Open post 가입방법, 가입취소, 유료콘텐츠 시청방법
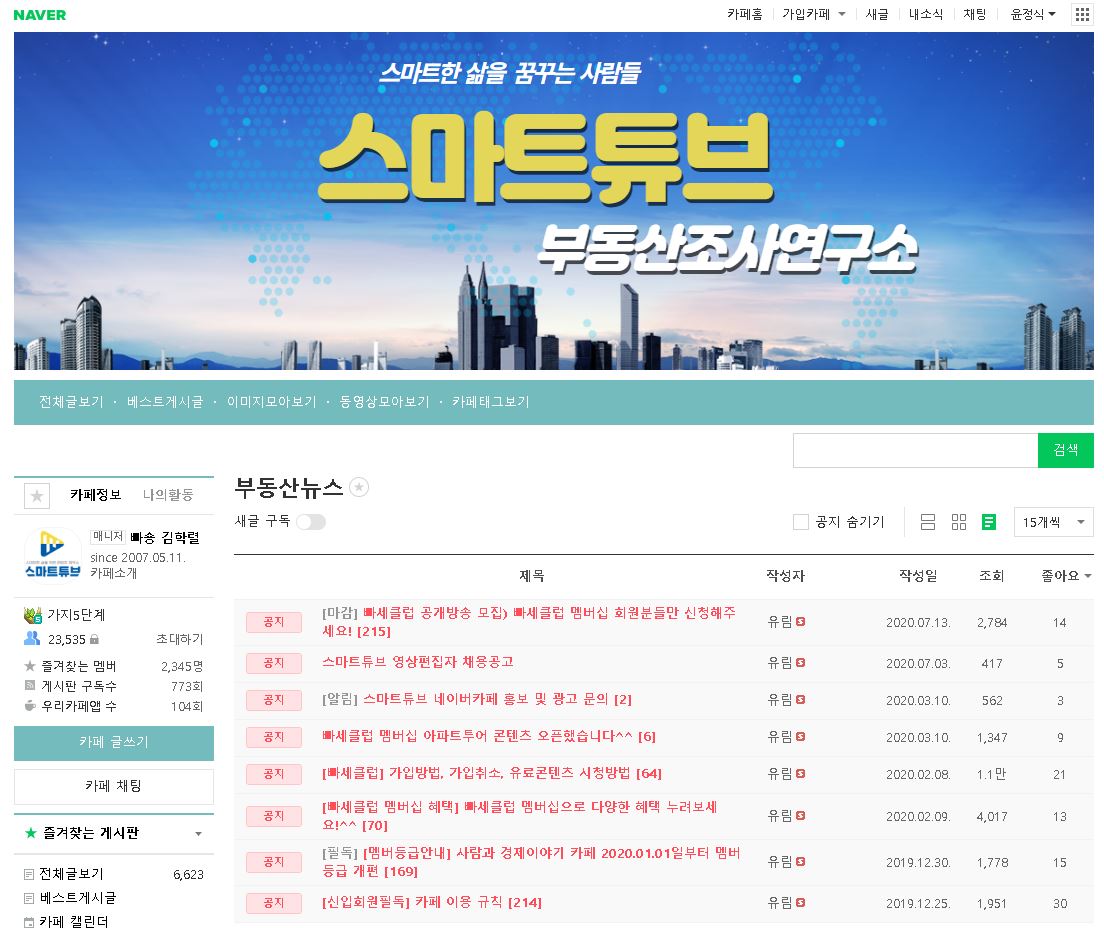The image size is (1104, 928). click(x=491, y=773)
